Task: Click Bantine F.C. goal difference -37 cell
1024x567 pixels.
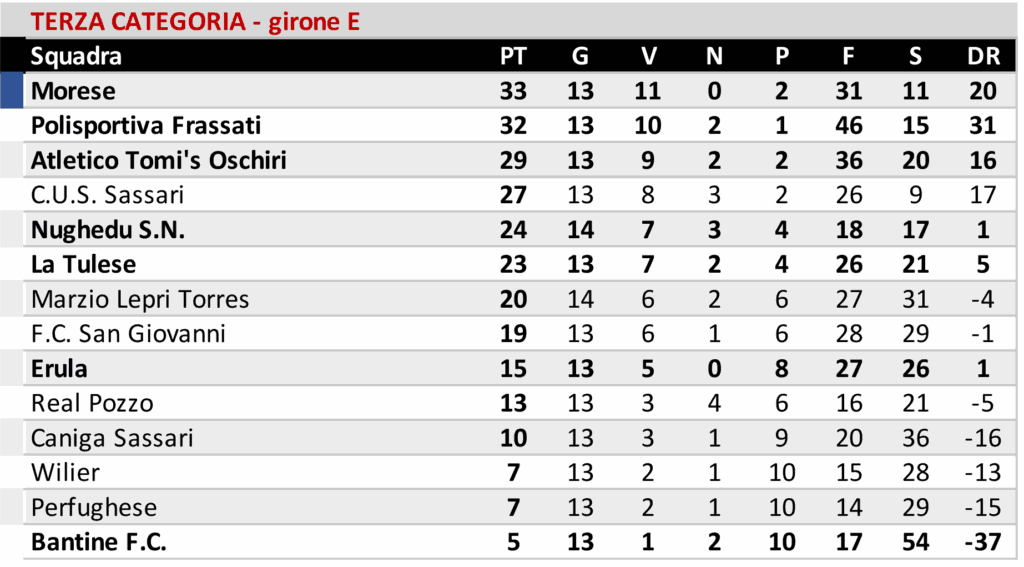Action: (x=983, y=542)
